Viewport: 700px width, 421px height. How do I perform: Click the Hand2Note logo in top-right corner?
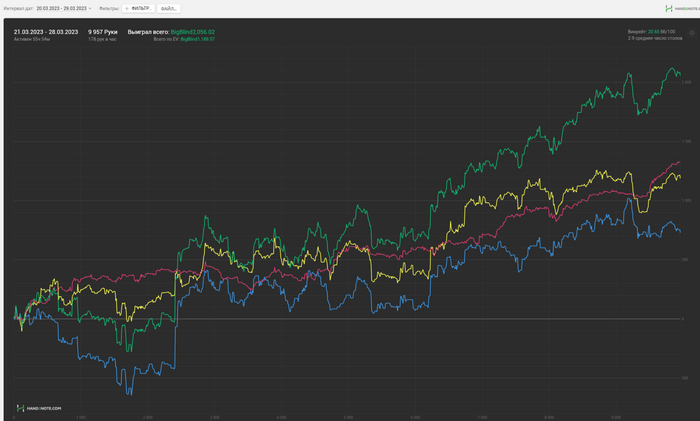pos(669,8)
